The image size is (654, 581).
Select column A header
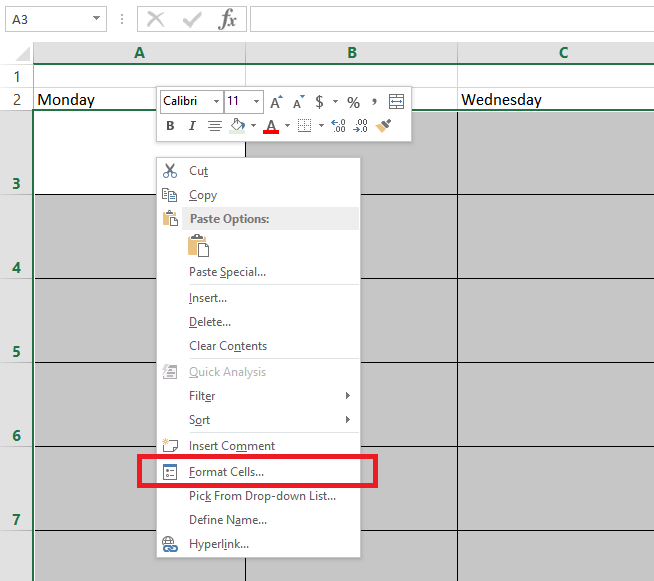click(x=139, y=53)
